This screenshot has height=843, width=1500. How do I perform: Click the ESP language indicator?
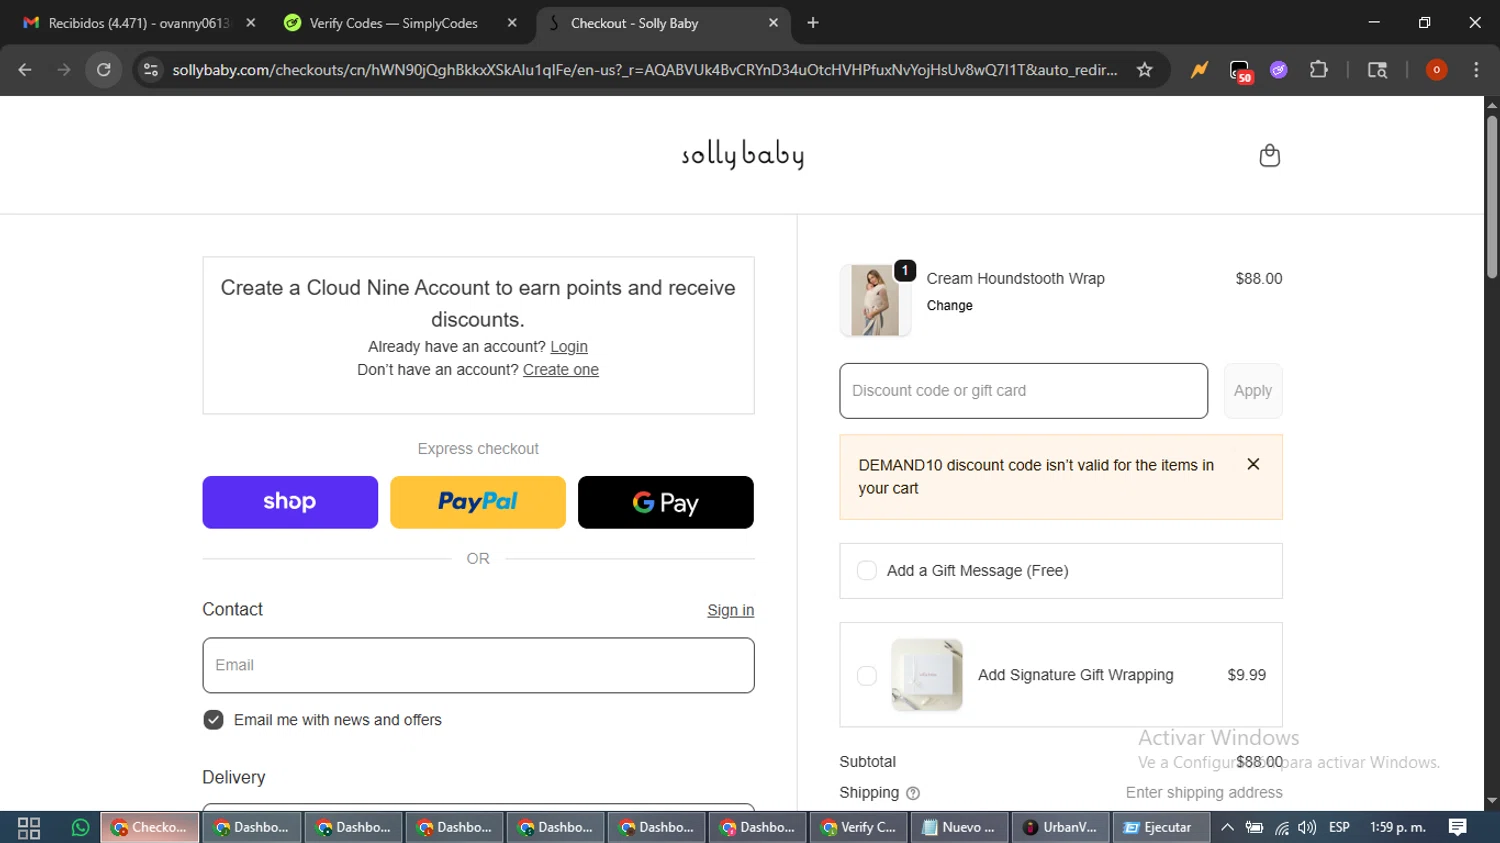tap(1340, 828)
